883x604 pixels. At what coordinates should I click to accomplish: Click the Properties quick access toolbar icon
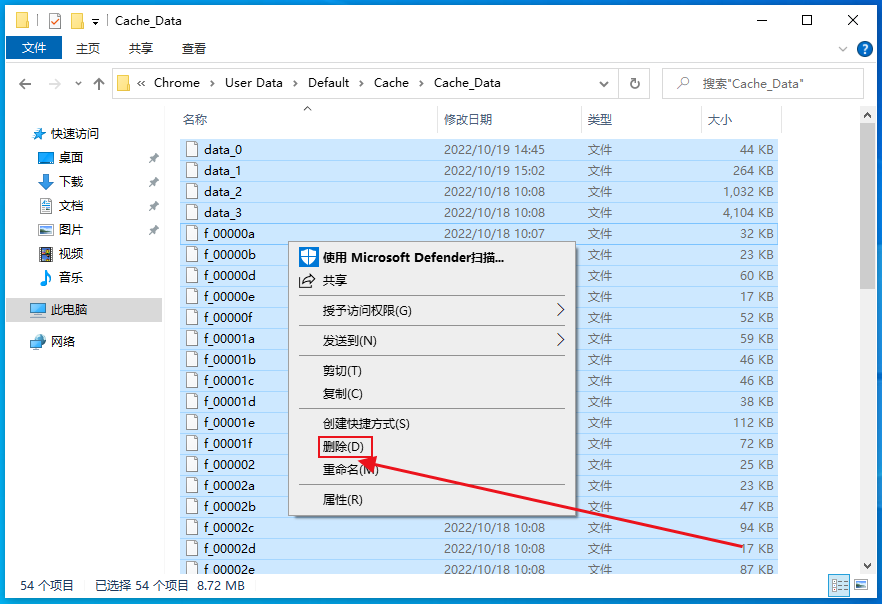point(55,21)
